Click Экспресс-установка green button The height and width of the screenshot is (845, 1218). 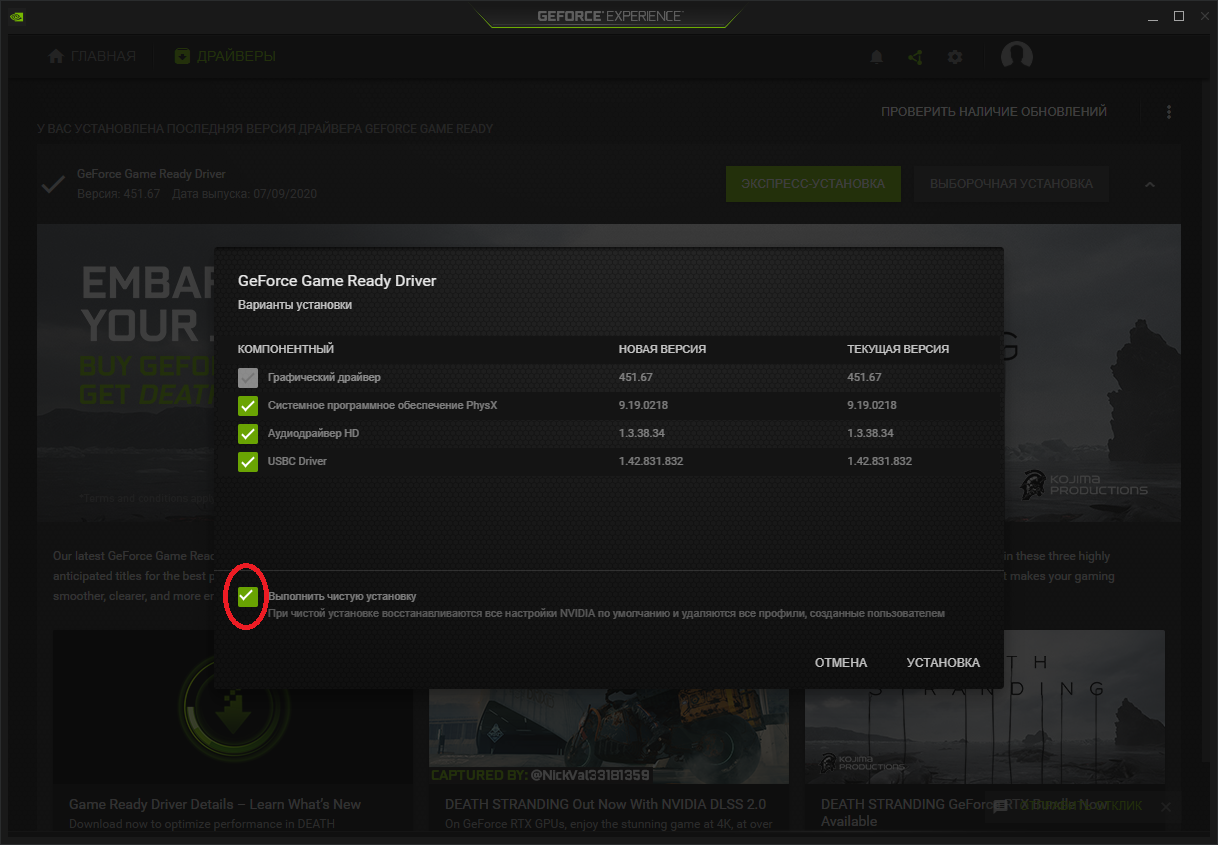pyautogui.click(x=812, y=184)
